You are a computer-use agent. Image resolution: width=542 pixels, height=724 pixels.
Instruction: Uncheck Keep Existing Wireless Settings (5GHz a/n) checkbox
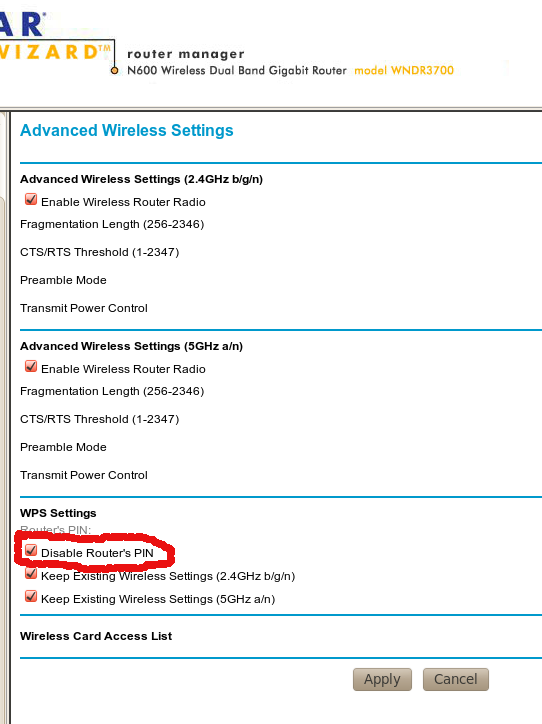click(31, 597)
